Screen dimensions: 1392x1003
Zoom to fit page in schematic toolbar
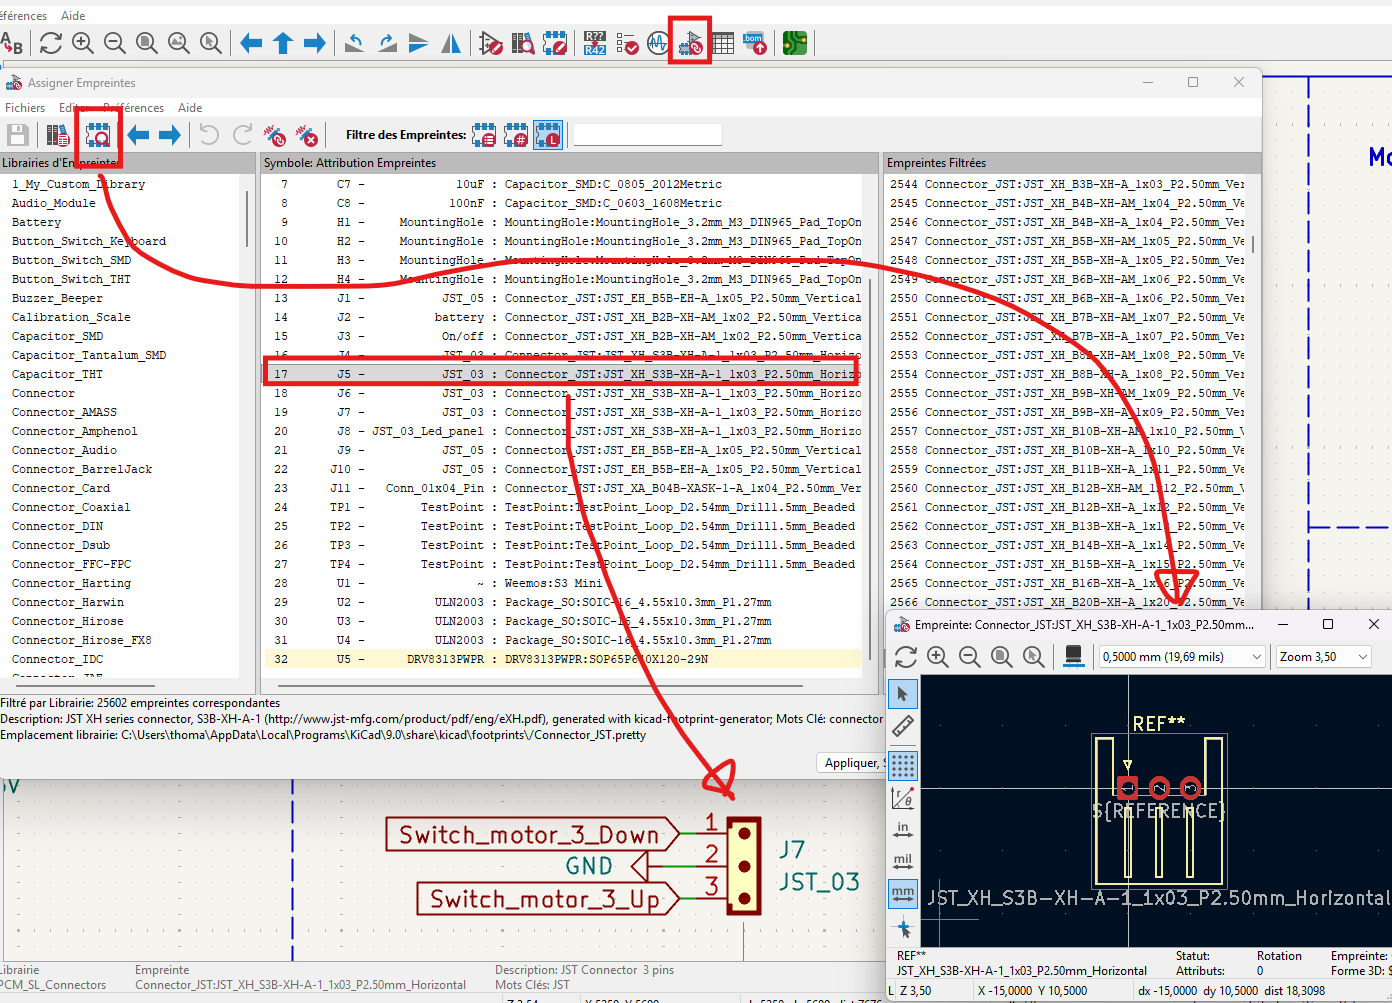147,43
